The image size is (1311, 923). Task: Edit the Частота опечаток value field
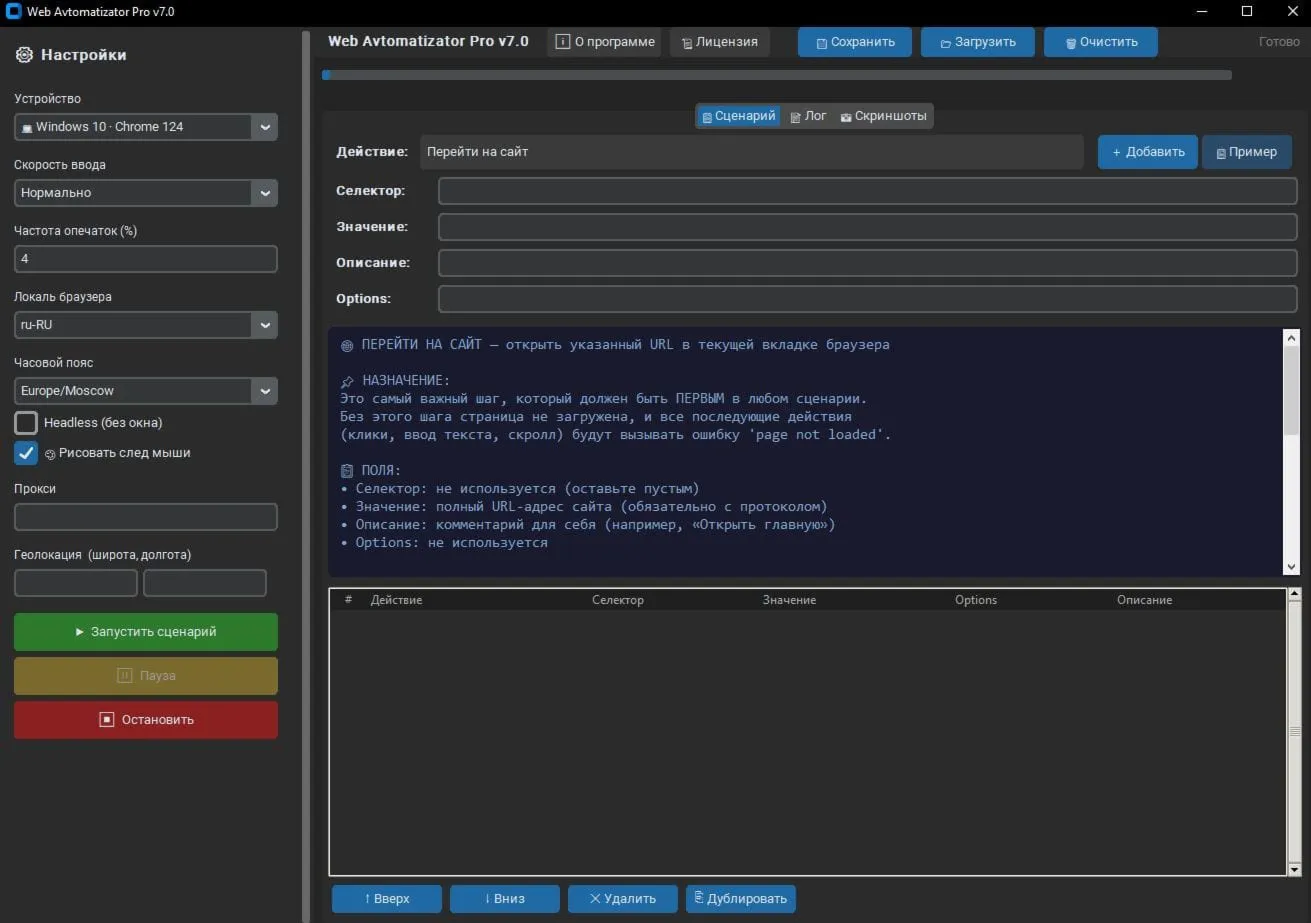146,259
